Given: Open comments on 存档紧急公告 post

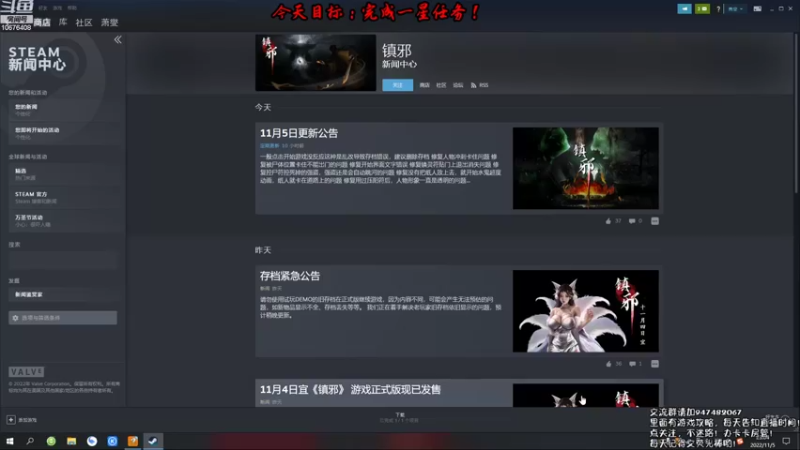Looking at the screenshot, I should tap(632, 364).
